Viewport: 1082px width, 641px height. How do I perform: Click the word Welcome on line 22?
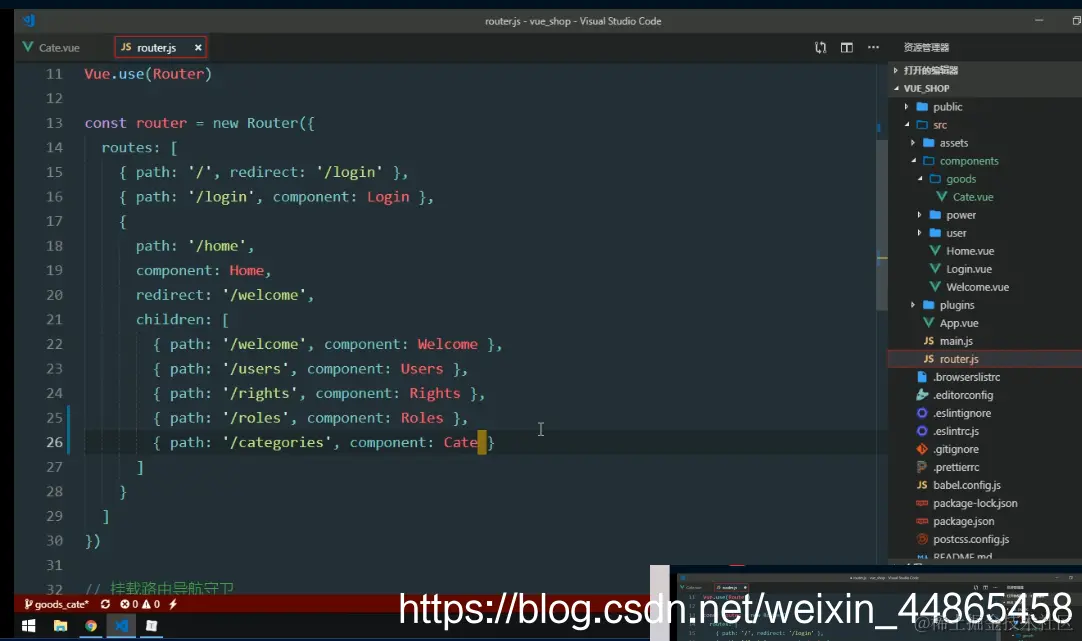(x=447, y=344)
